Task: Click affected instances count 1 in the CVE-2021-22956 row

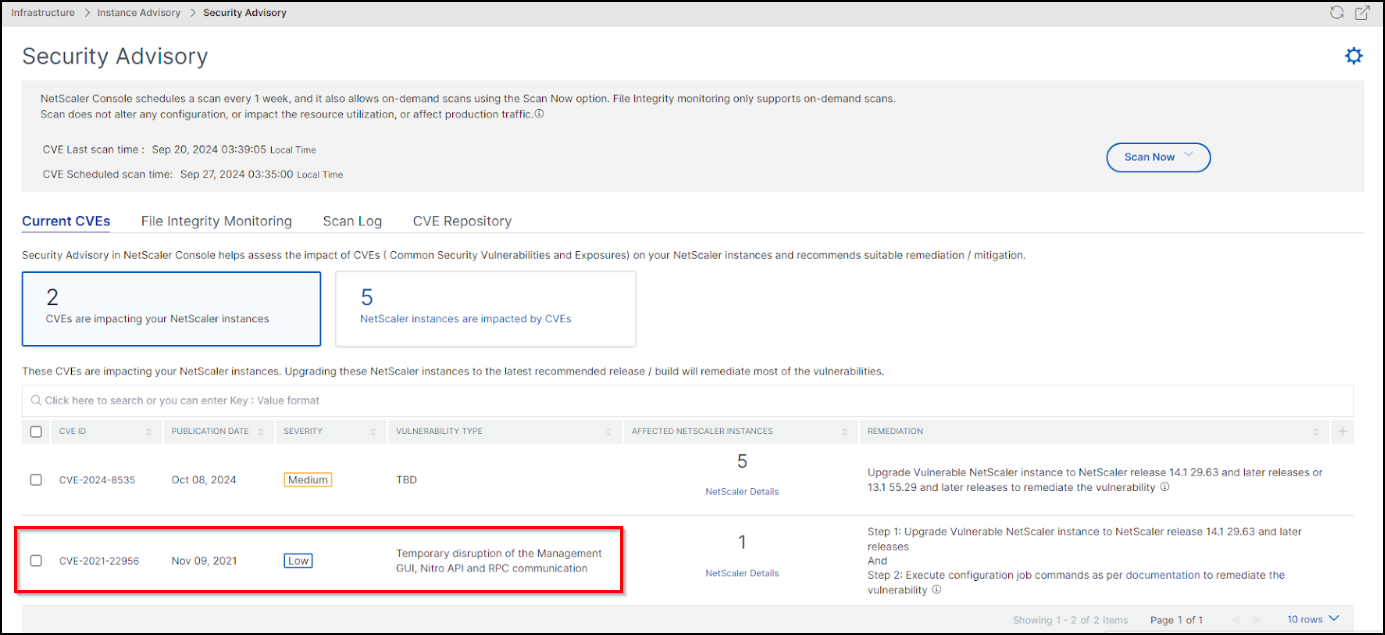Action: 742,543
